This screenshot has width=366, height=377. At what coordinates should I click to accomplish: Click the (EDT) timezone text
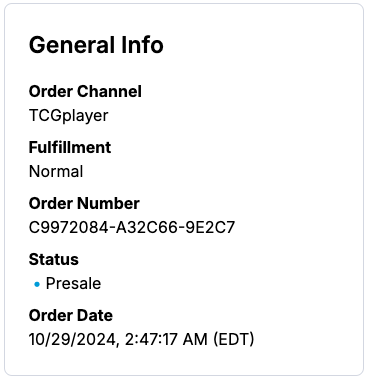(x=234, y=340)
